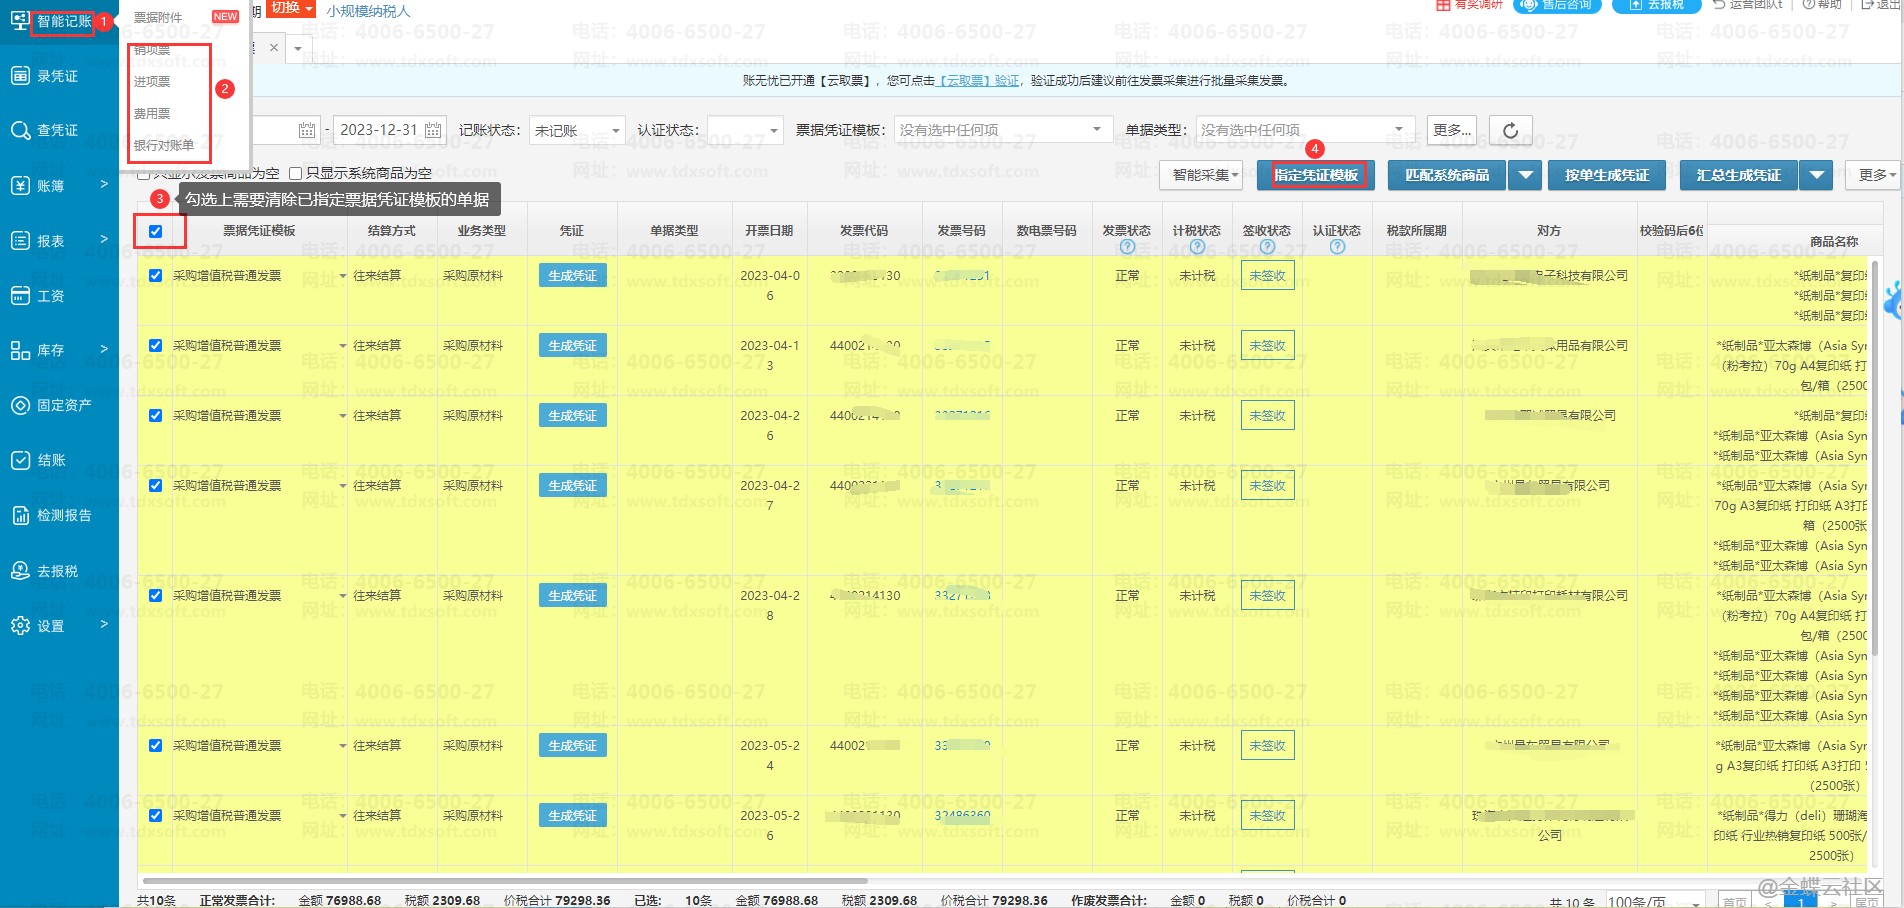Viewport: 1904px width, 908px height.
Task: Click the refresh icon button beside 更多...
Action: [x=1510, y=130]
